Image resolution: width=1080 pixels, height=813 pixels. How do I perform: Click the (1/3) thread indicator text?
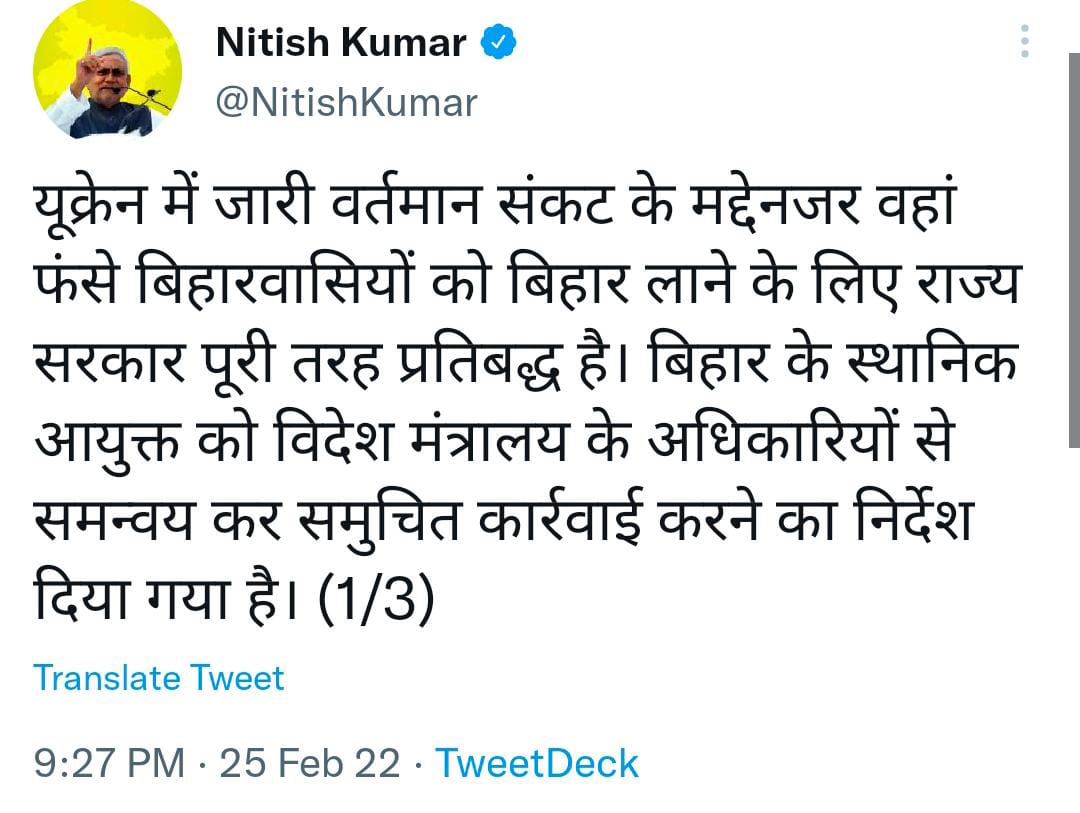376,598
